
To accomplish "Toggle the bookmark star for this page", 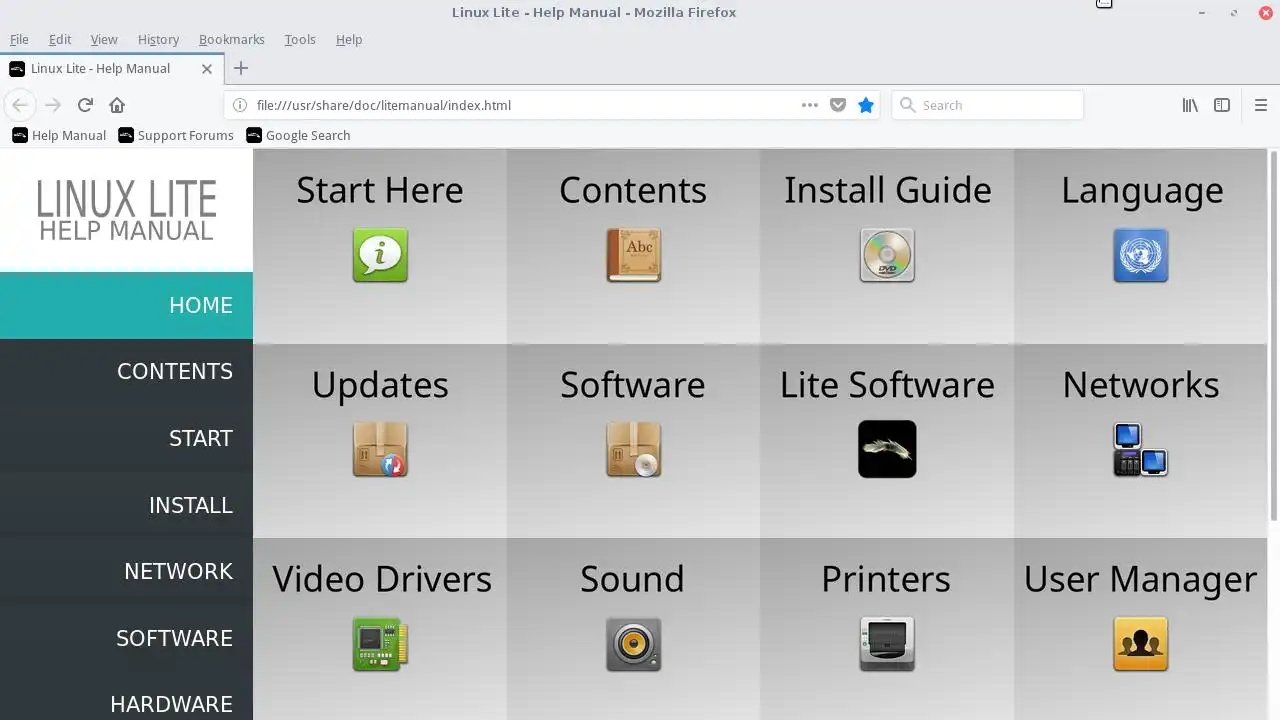I will tap(866, 105).
